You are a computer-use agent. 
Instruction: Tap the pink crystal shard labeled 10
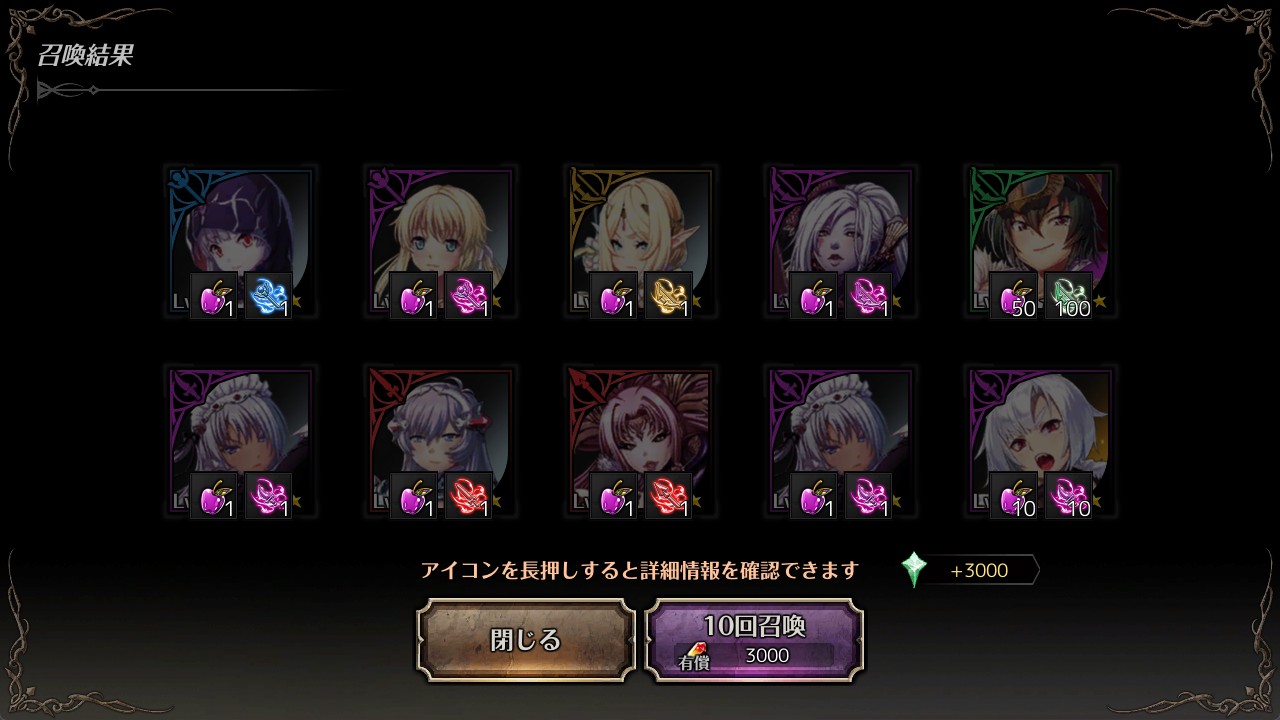[x=1068, y=496]
